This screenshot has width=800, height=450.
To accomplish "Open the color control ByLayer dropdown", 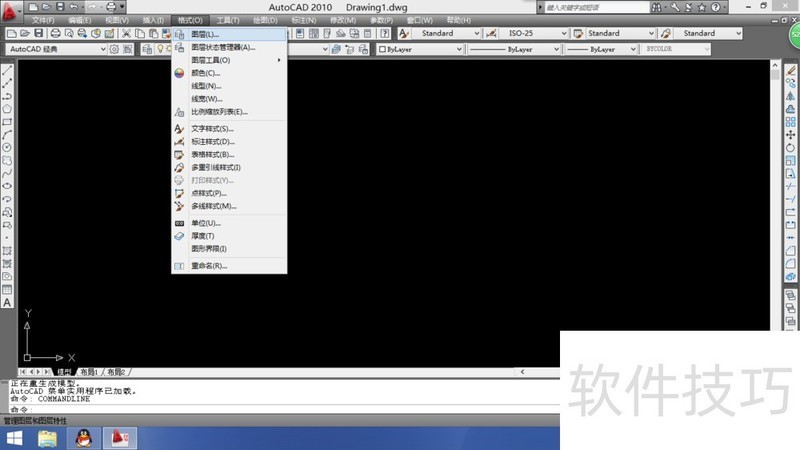I will pyautogui.click(x=420, y=49).
